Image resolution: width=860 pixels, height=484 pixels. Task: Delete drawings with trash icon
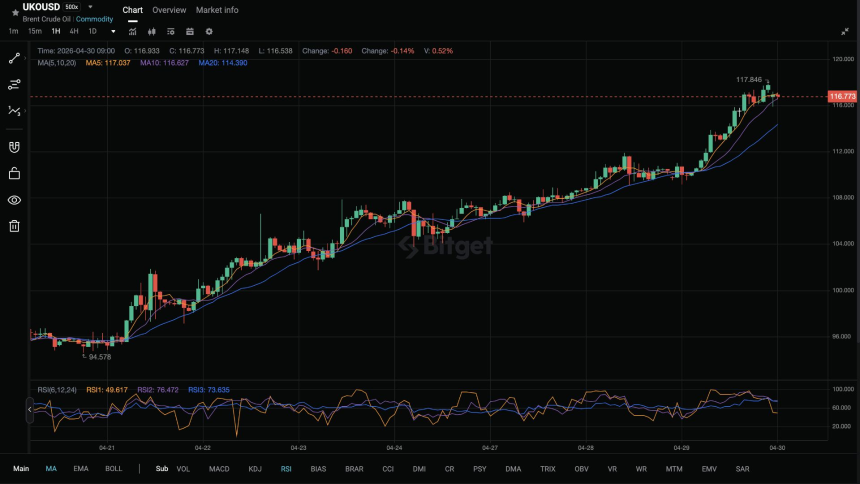coord(14,226)
